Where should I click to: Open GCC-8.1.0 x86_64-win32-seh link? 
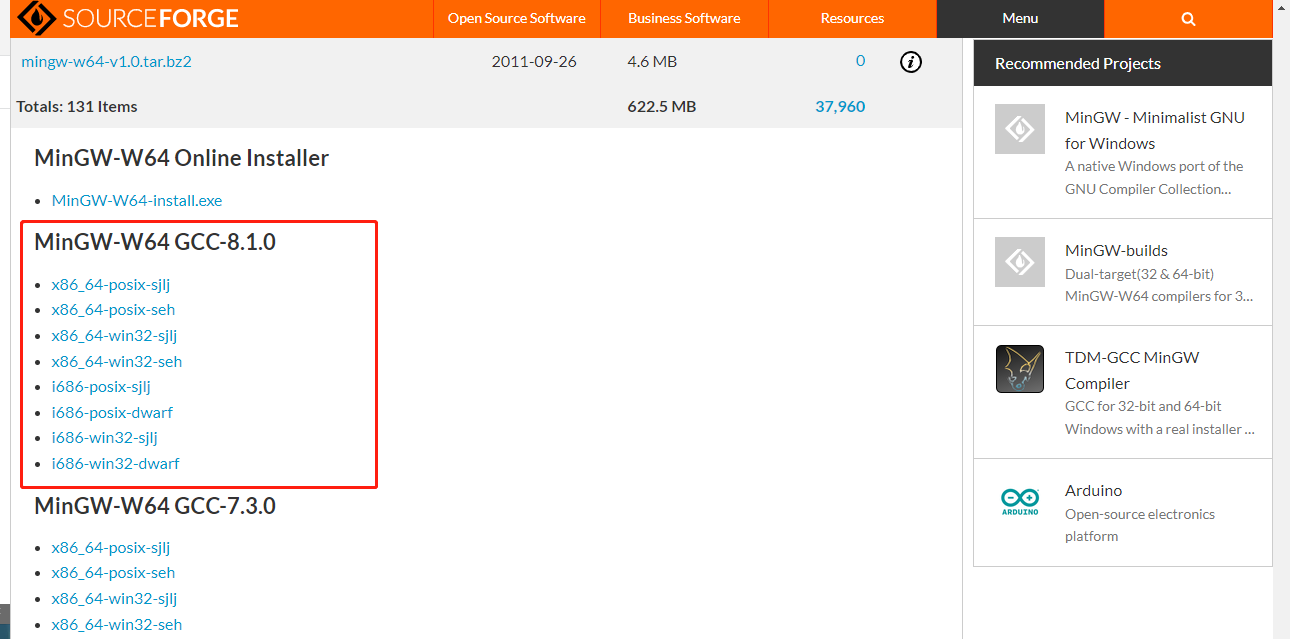(117, 361)
